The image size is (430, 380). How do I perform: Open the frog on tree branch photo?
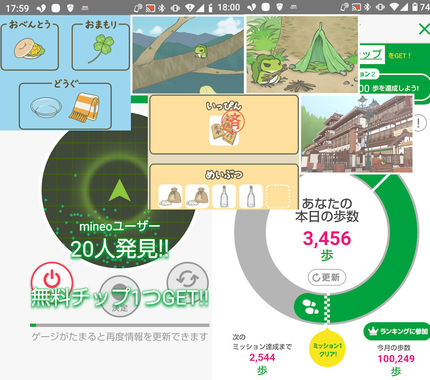pos(188,55)
